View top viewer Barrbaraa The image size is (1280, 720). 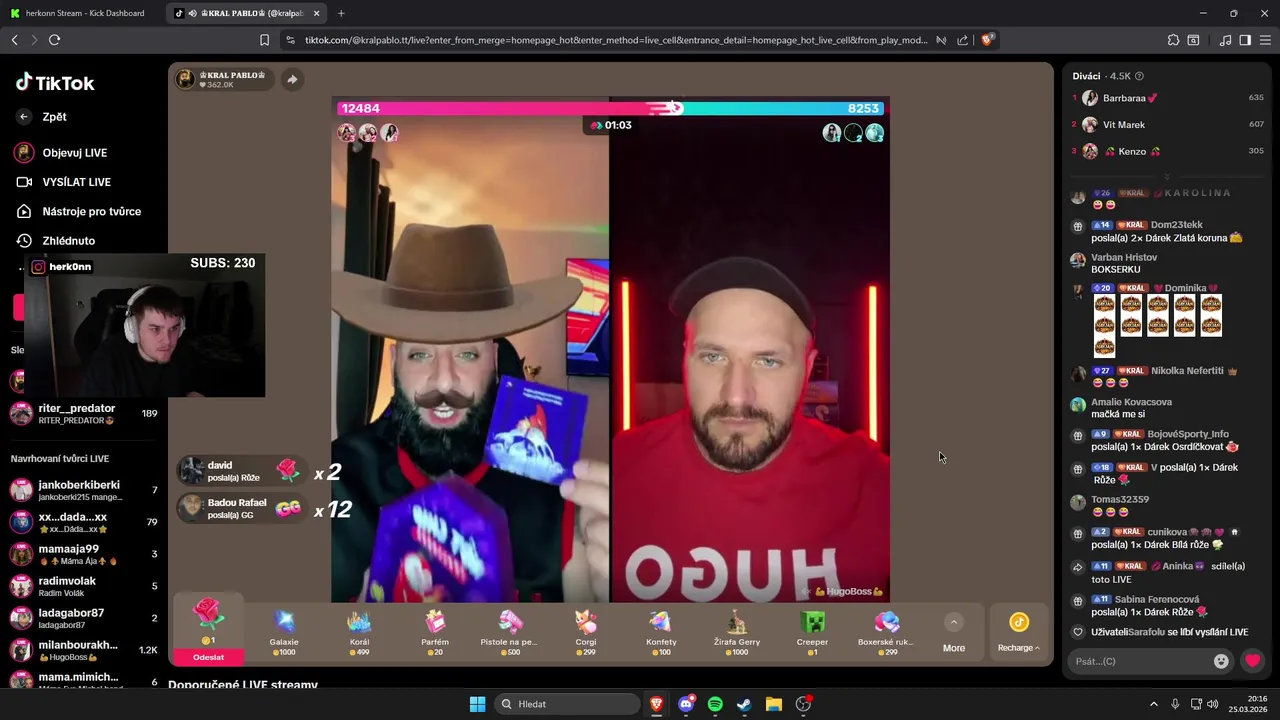click(x=1168, y=98)
